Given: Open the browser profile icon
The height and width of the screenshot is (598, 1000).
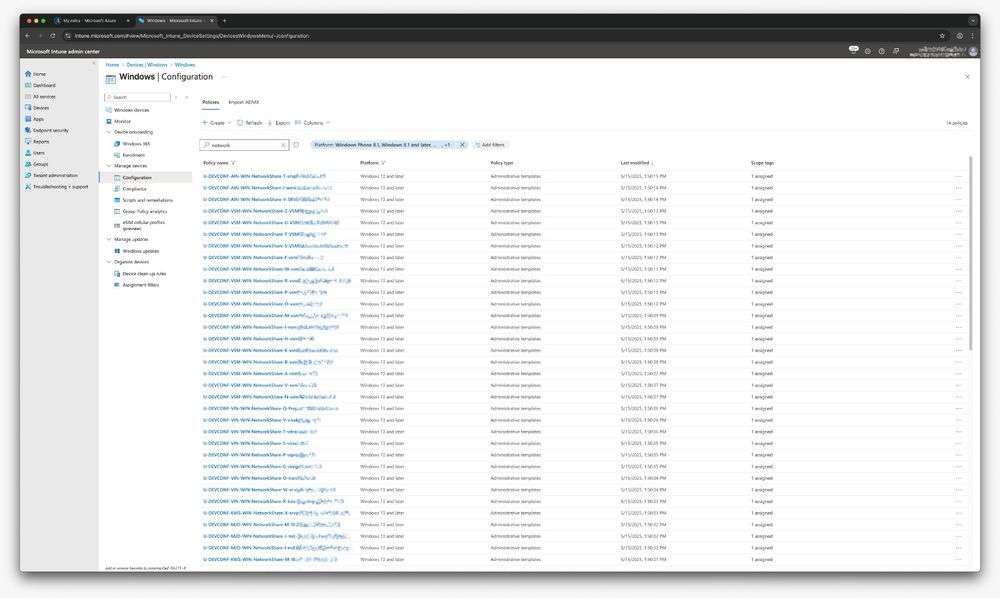Looking at the screenshot, I should [959, 36].
